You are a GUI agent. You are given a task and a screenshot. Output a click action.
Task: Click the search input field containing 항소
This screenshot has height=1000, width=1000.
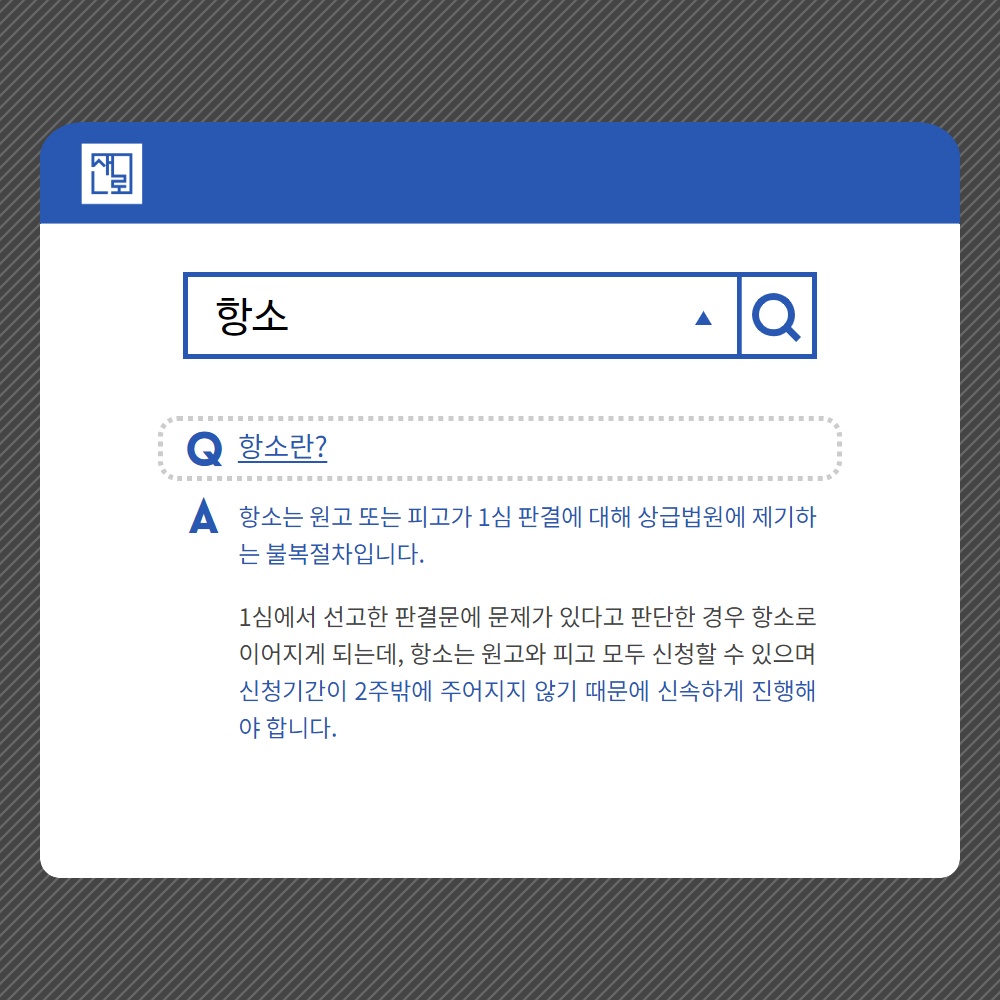point(461,316)
